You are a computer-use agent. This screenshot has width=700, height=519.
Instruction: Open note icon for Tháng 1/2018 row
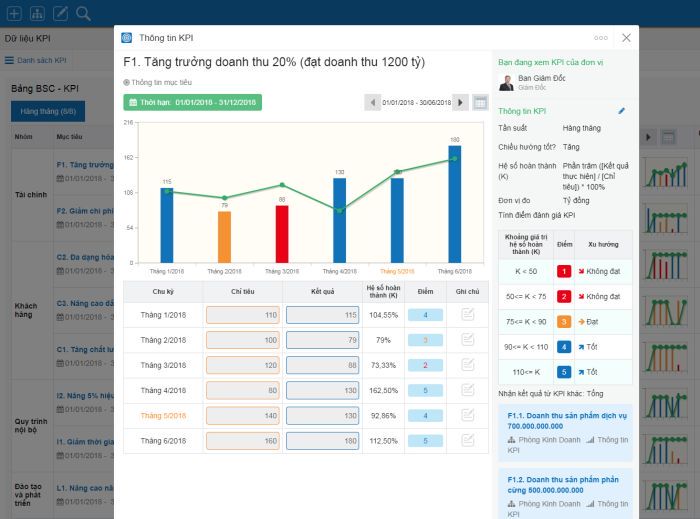click(x=467, y=314)
